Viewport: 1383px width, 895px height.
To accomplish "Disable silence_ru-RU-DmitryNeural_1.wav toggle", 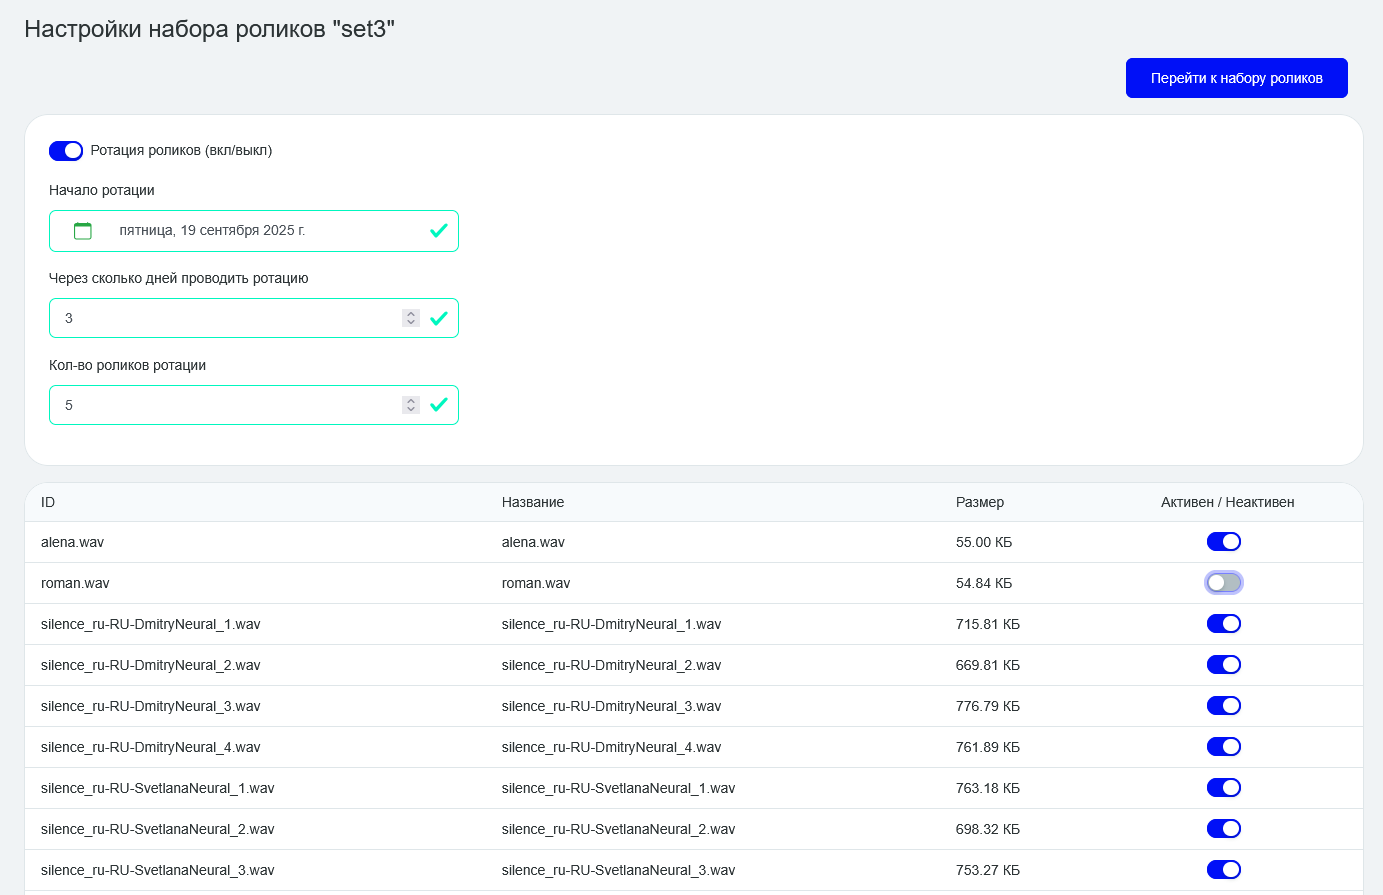I will [x=1224, y=624].
